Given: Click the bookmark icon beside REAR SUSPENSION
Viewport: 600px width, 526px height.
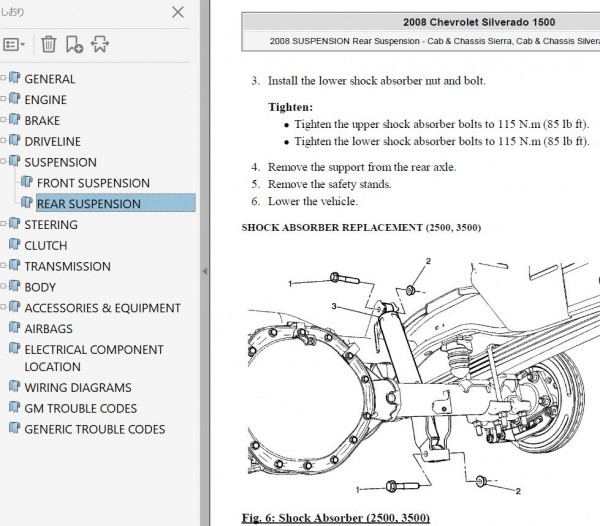Looking at the screenshot, I should point(27,202).
